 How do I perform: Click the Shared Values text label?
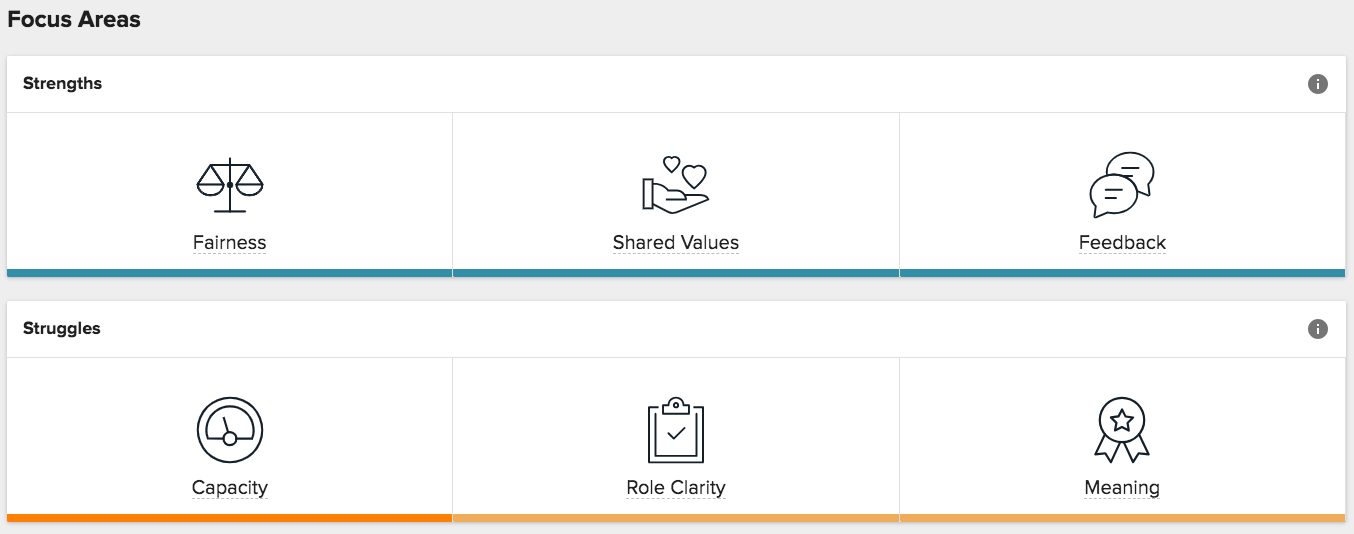coord(675,243)
